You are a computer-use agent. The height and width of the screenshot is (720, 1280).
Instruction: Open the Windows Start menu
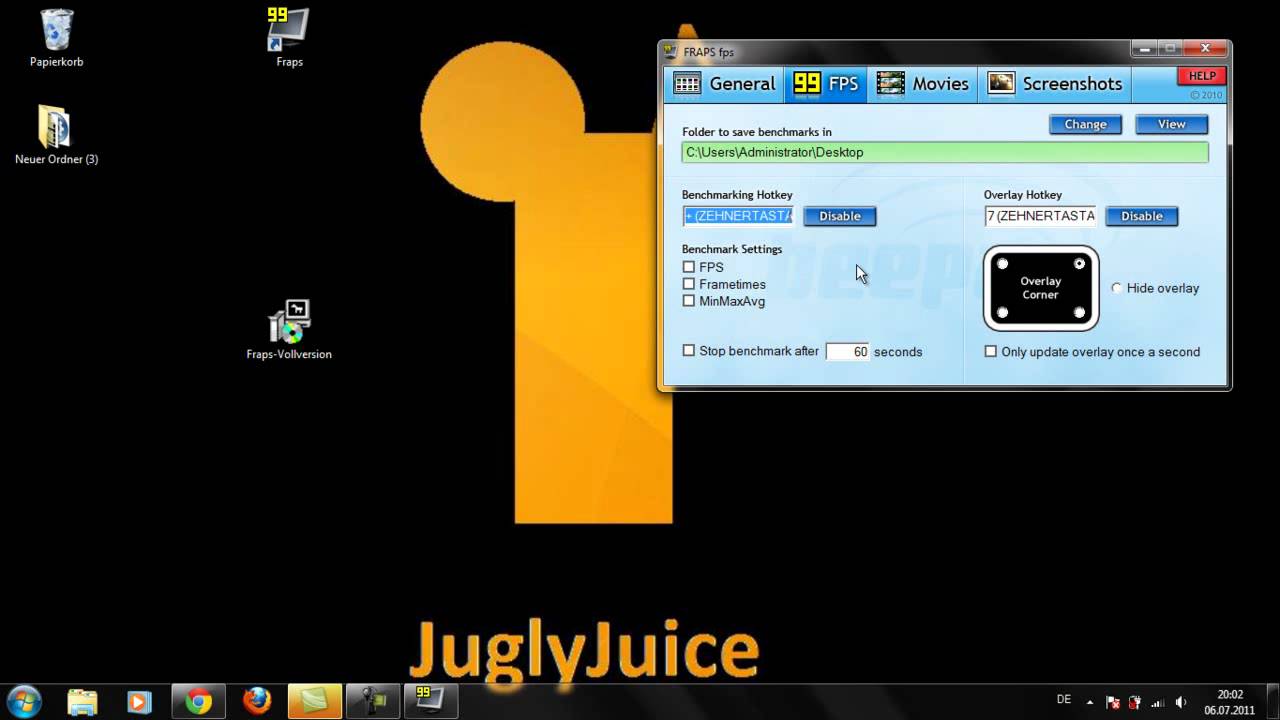23,701
